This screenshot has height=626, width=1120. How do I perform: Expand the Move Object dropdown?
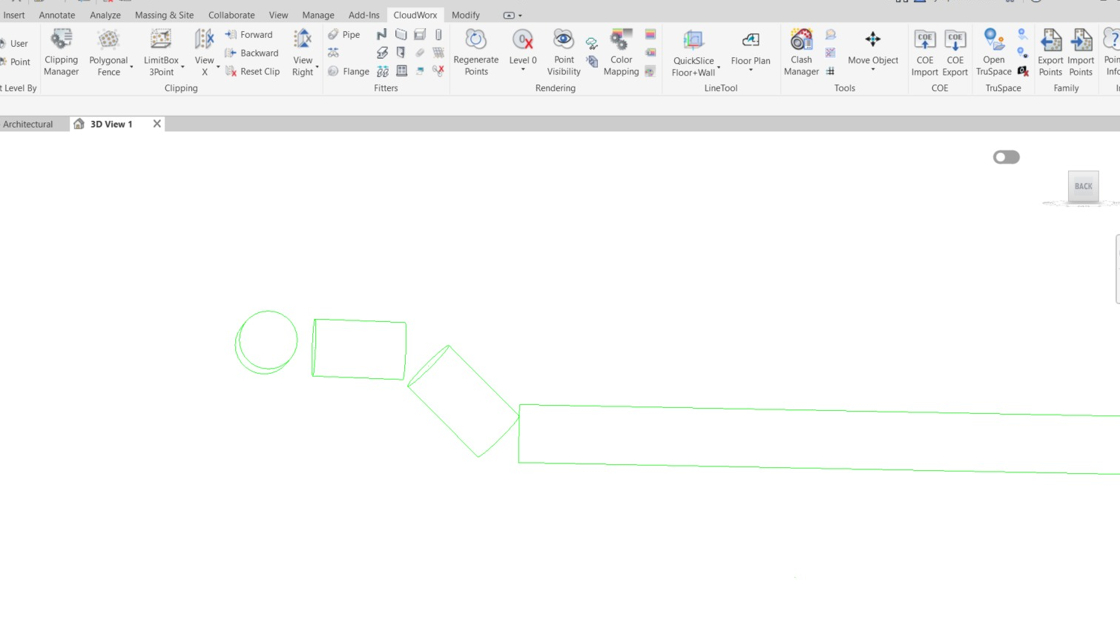[873, 70]
